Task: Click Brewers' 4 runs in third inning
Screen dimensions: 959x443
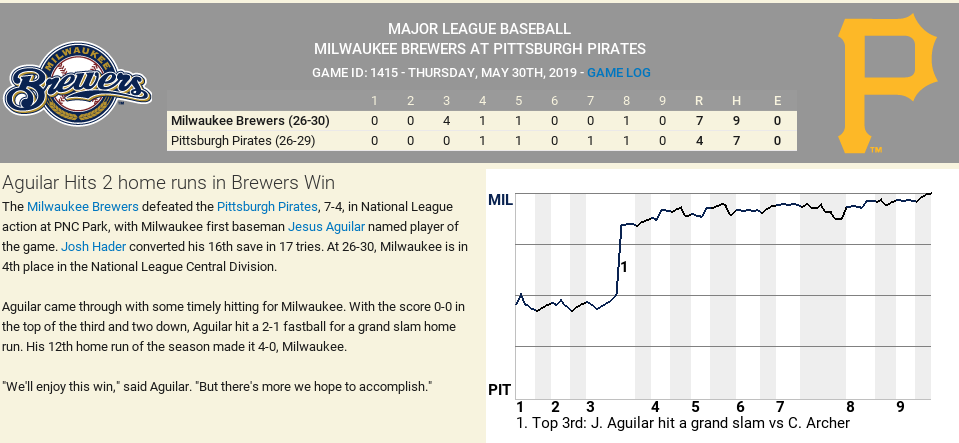Action: [x=446, y=121]
